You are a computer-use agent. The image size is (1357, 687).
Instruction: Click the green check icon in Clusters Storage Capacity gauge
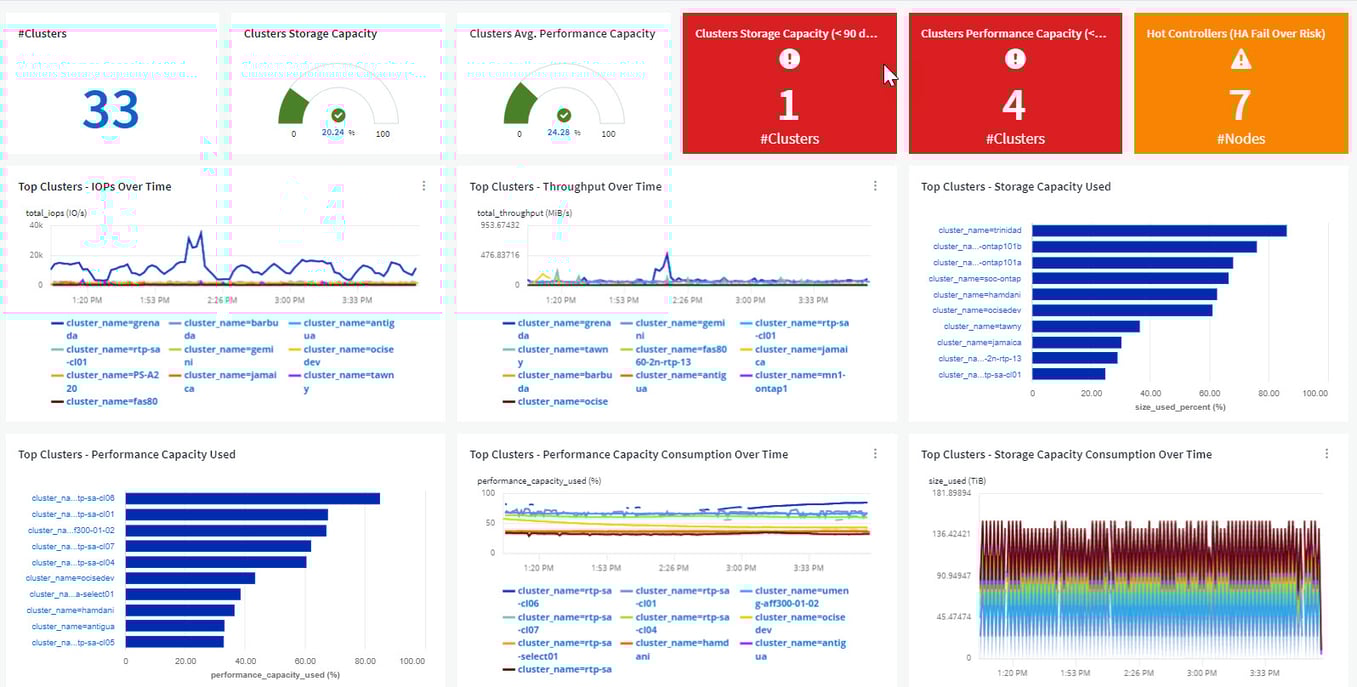click(x=338, y=116)
